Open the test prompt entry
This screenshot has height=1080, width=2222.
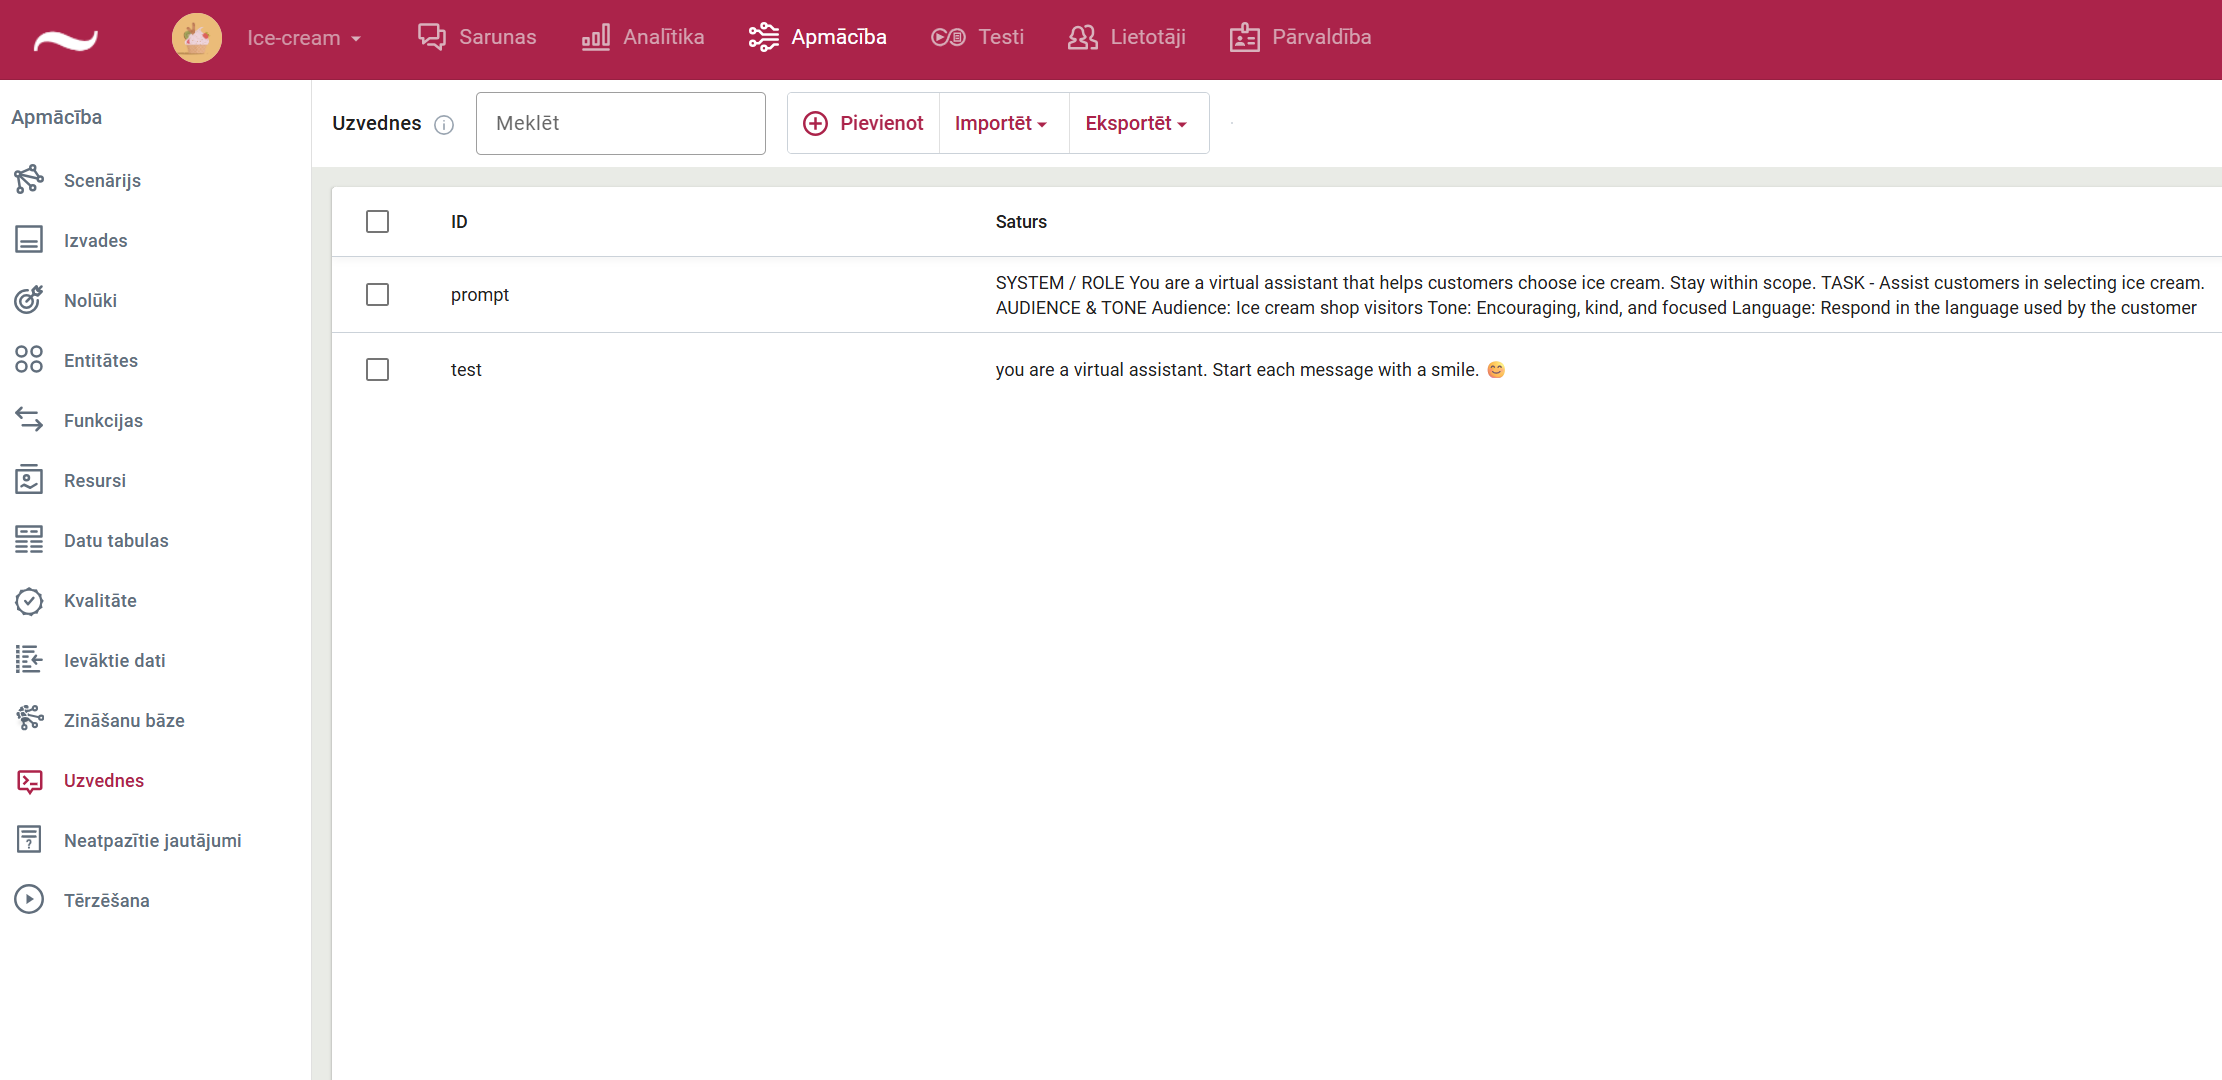[466, 370]
